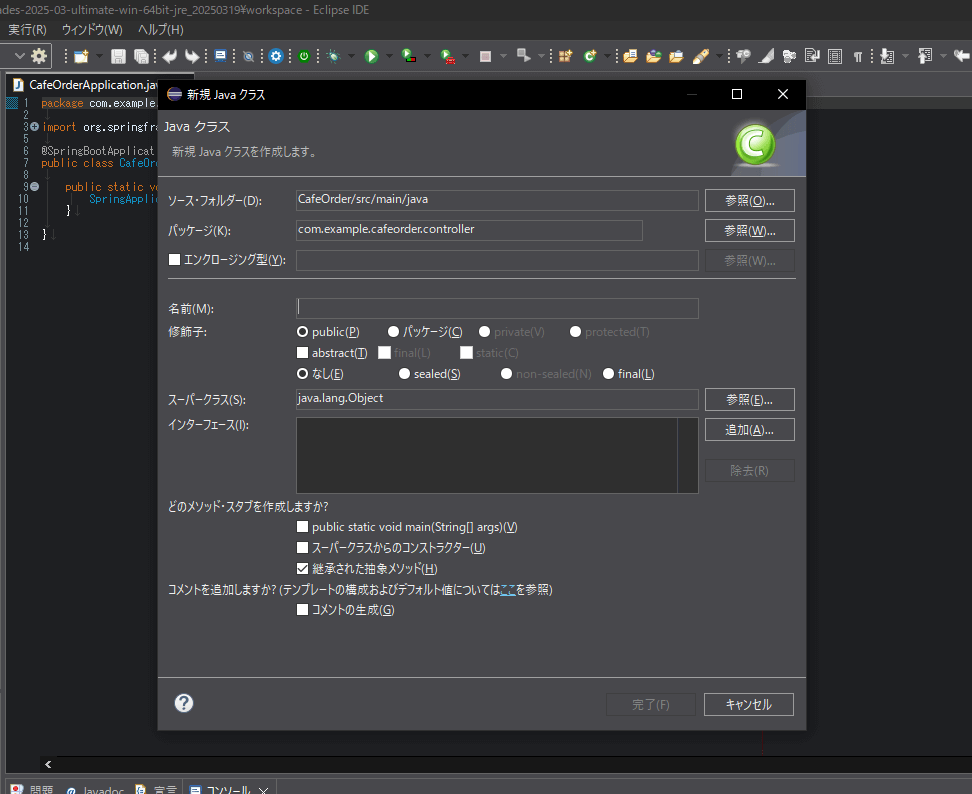Click the Save All toolbar icon
Viewport: 972px width, 794px height.
pos(141,56)
